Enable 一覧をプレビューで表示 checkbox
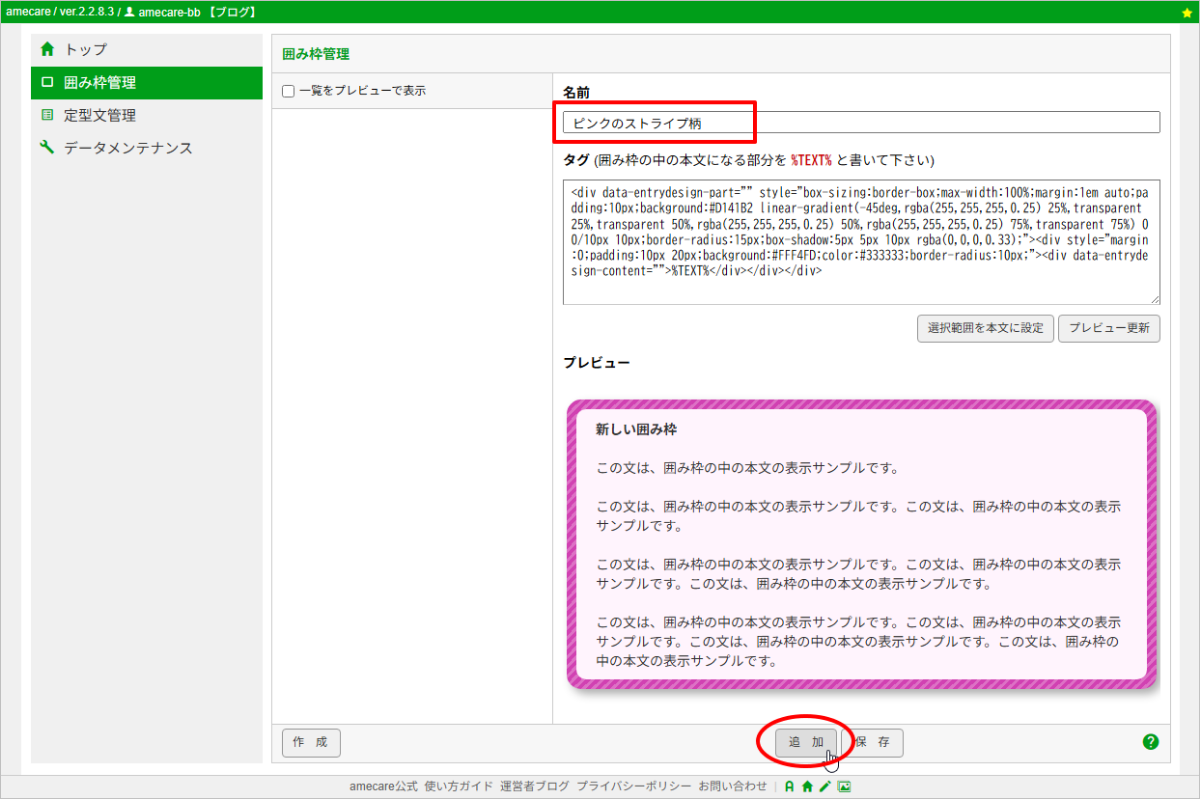 (x=288, y=91)
